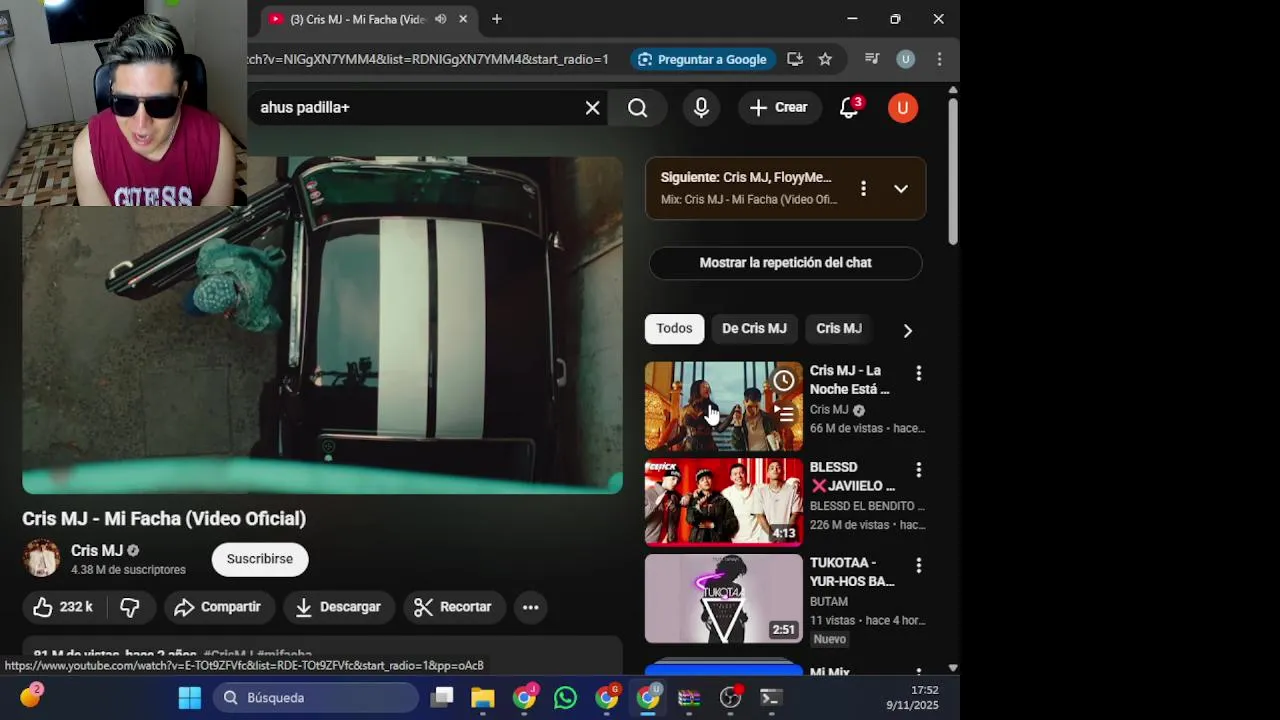Add La Noche Está to Watch Later
This screenshot has height=720, width=1280.
(x=784, y=380)
